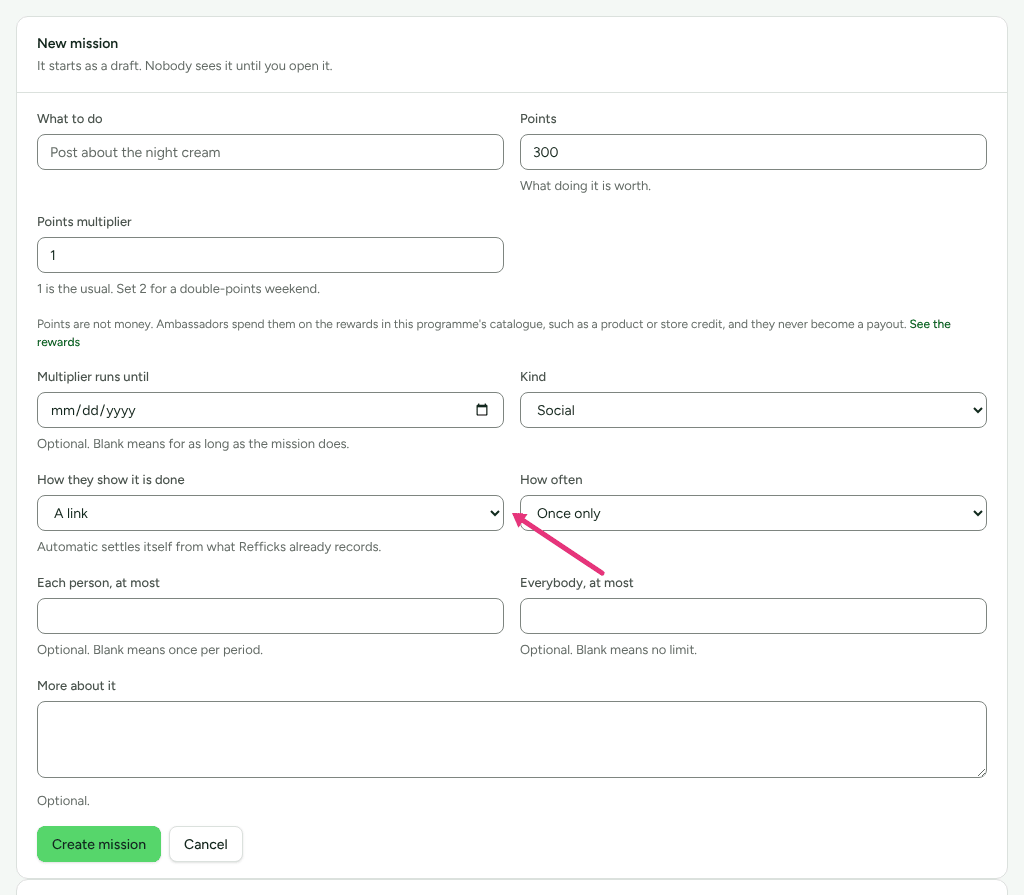Expand the 'How they show it is done' dropdown
This screenshot has height=895, width=1024.
click(x=270, y=513)
